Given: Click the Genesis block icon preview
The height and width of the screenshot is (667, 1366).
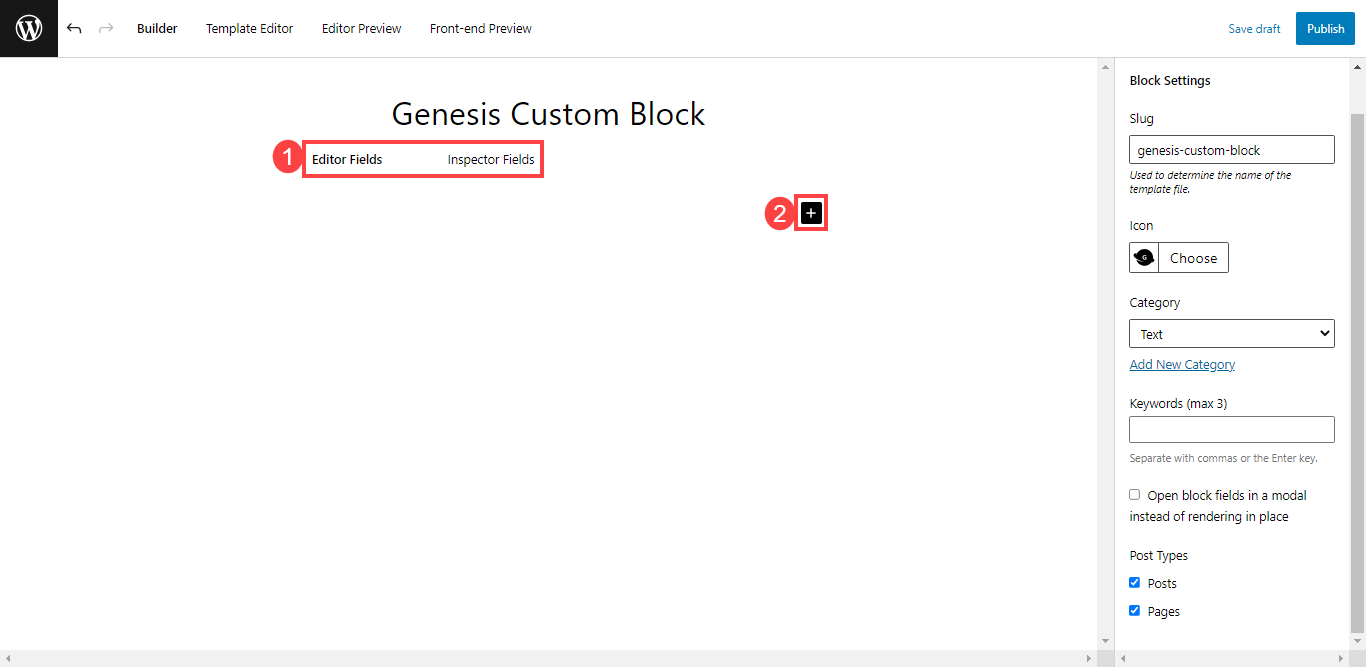Looking at the screenshot, I should 1143,257.
